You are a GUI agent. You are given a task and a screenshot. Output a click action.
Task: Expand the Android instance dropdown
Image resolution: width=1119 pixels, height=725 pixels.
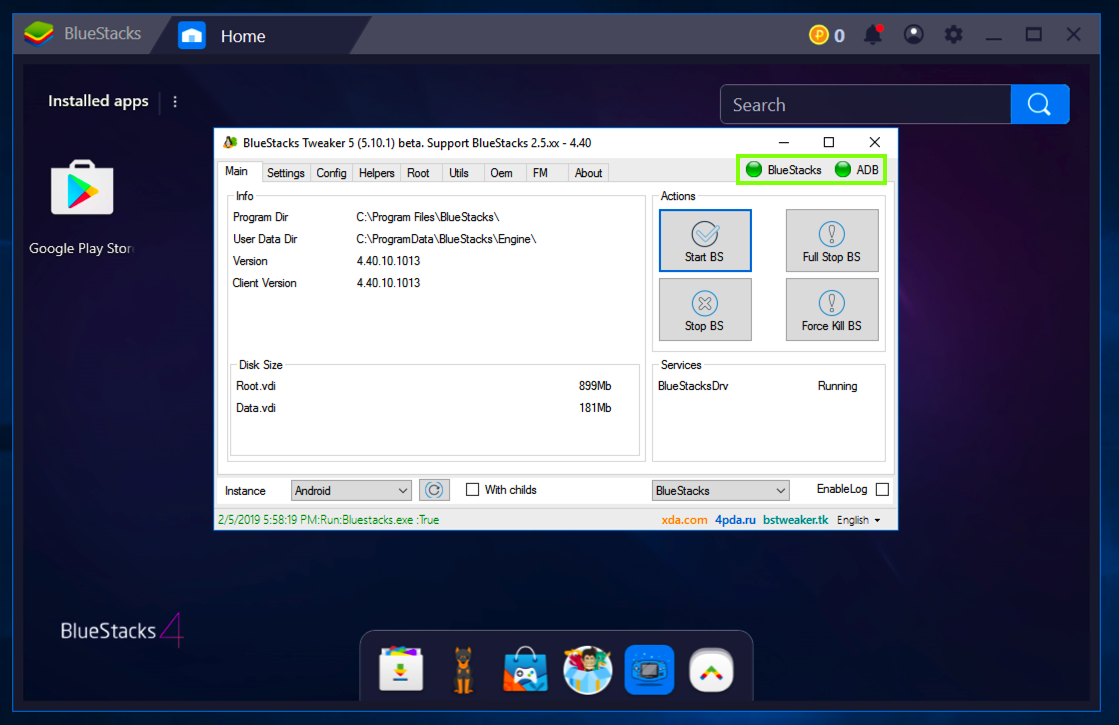(351, 491)
